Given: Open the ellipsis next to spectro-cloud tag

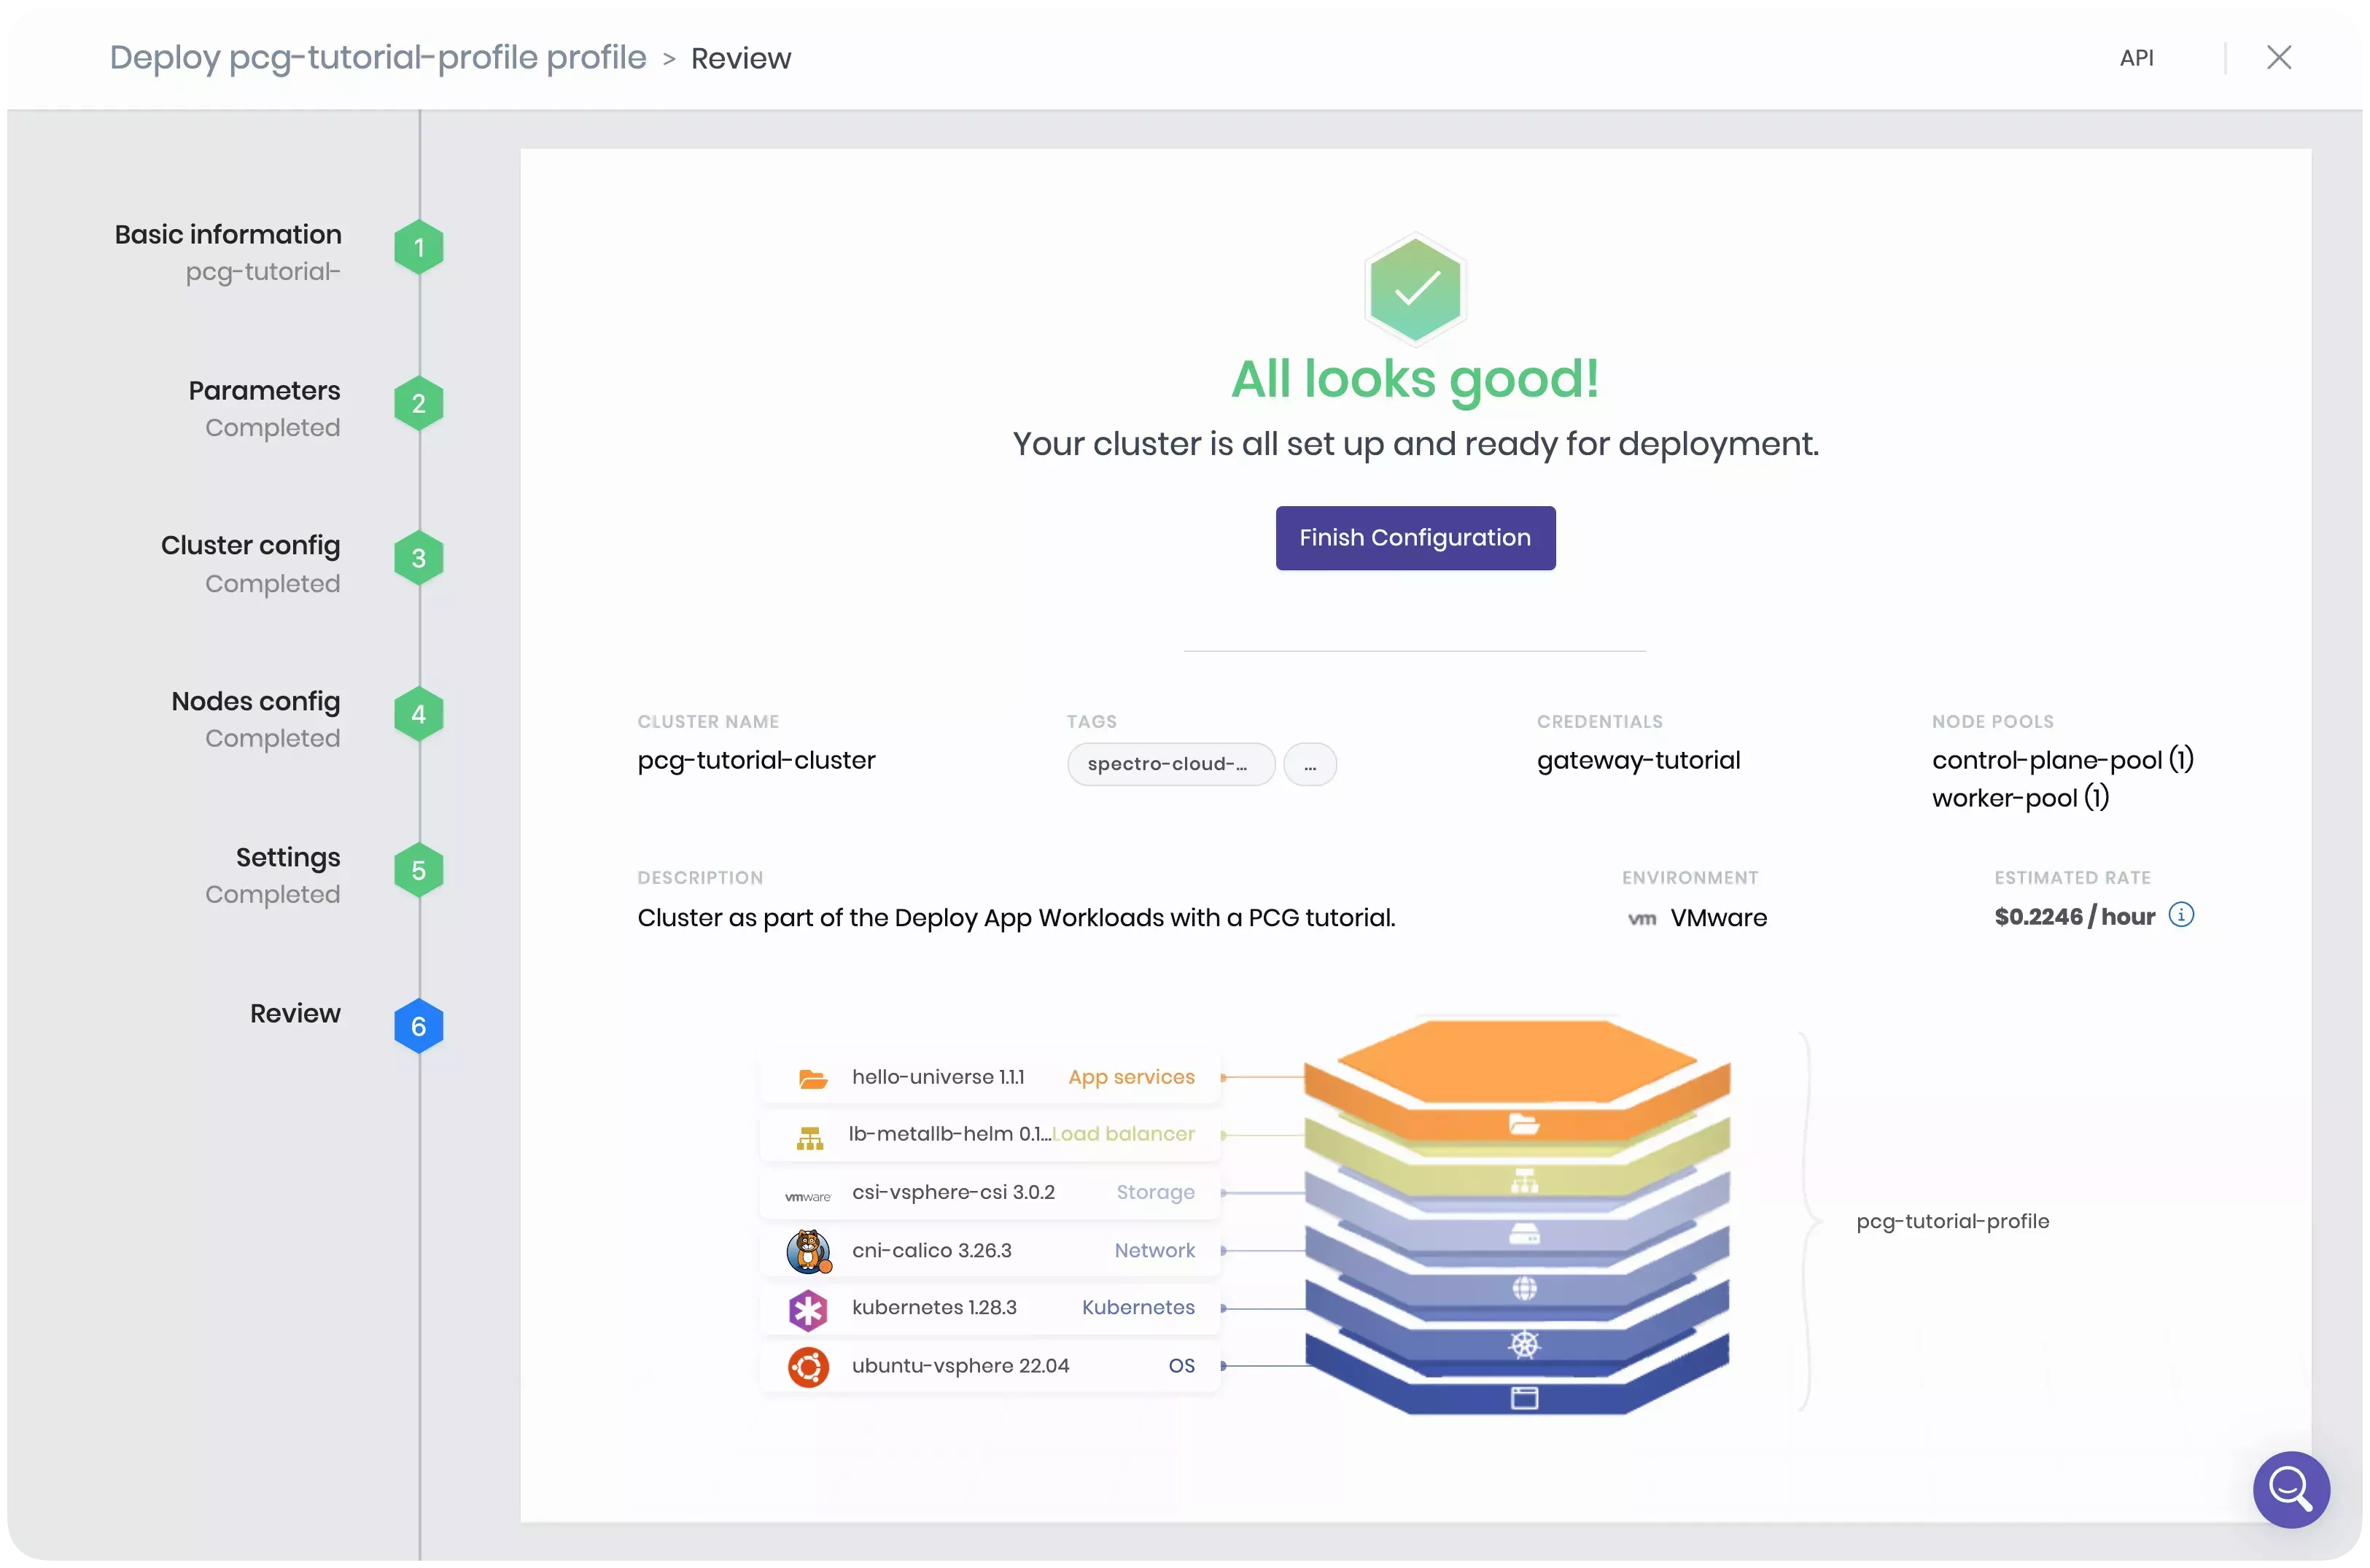Looking at the screenshot, I should pyautogui.click(x=1311, y=764).
